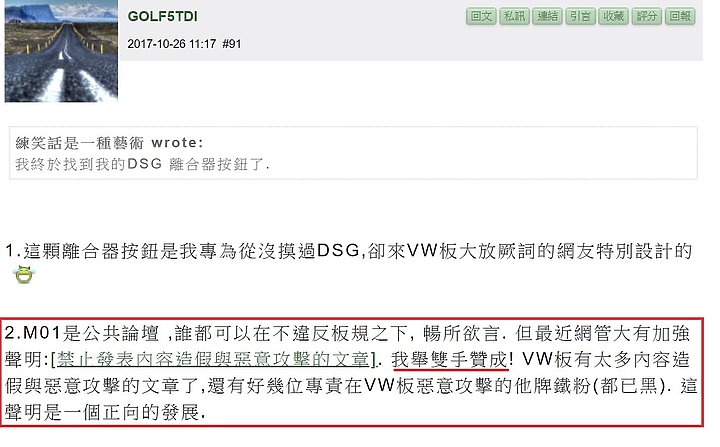The height and width of the screenshot is (447, 720).
Task: Click point 1 sentence about 離合器按鈕
Action: click(349, 251)
